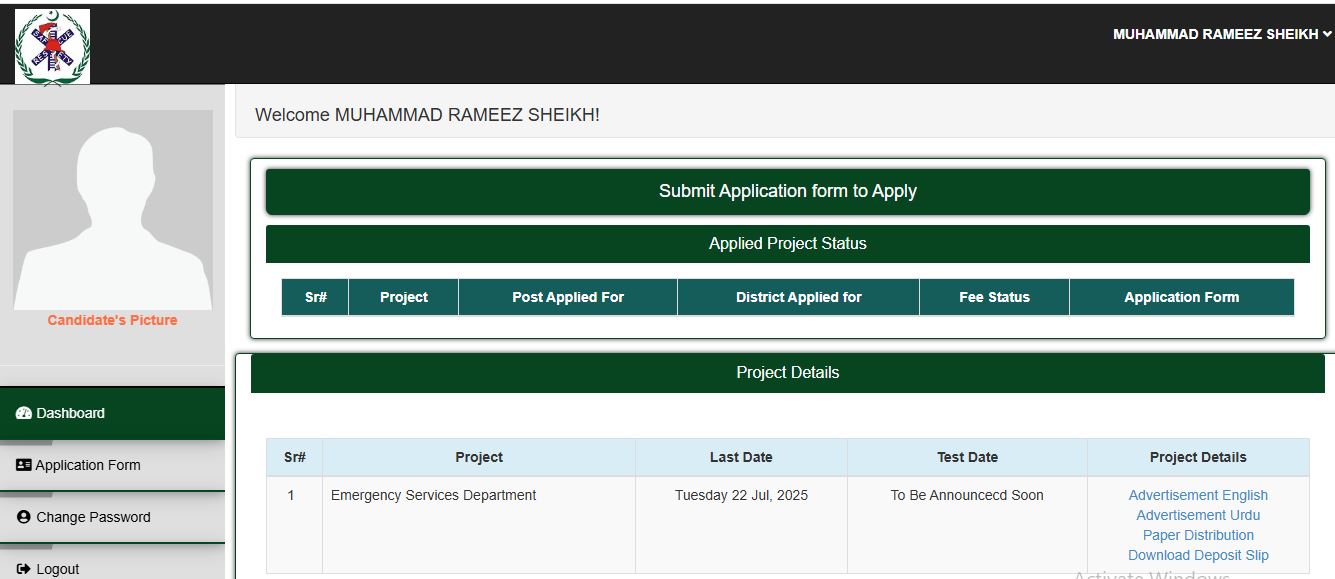Go to Application Form in sidebar
Viewport: 1335px width, 579px height.
click(112, 465)
